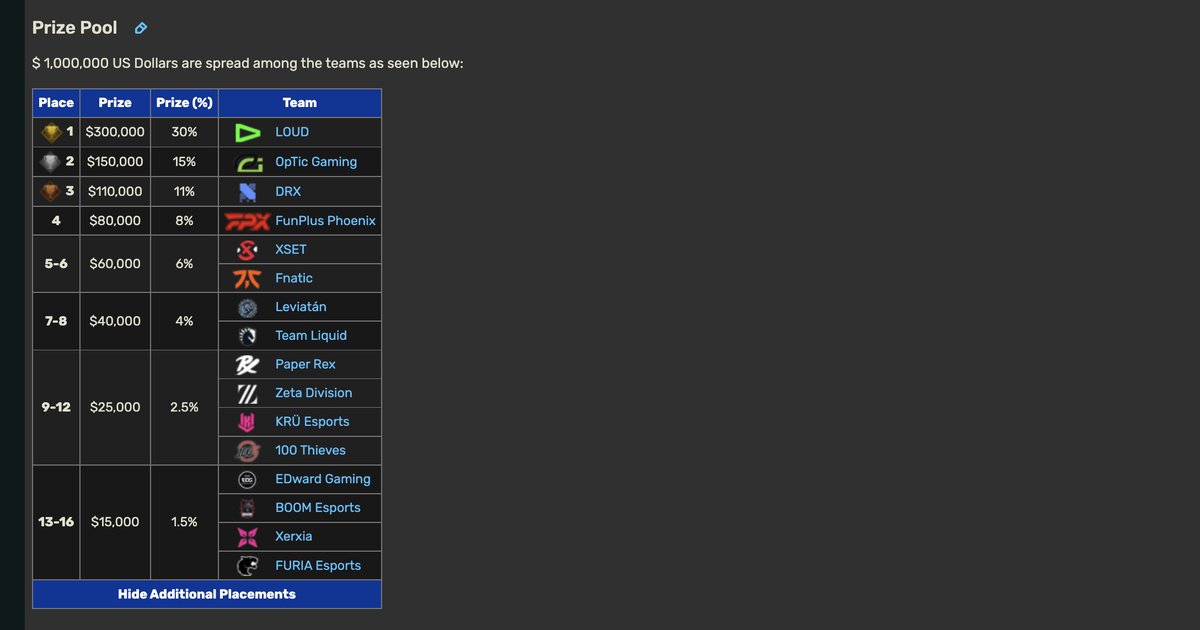1200x630 pixels.
Task: Click the Place column header
Action: pos(56,103)
